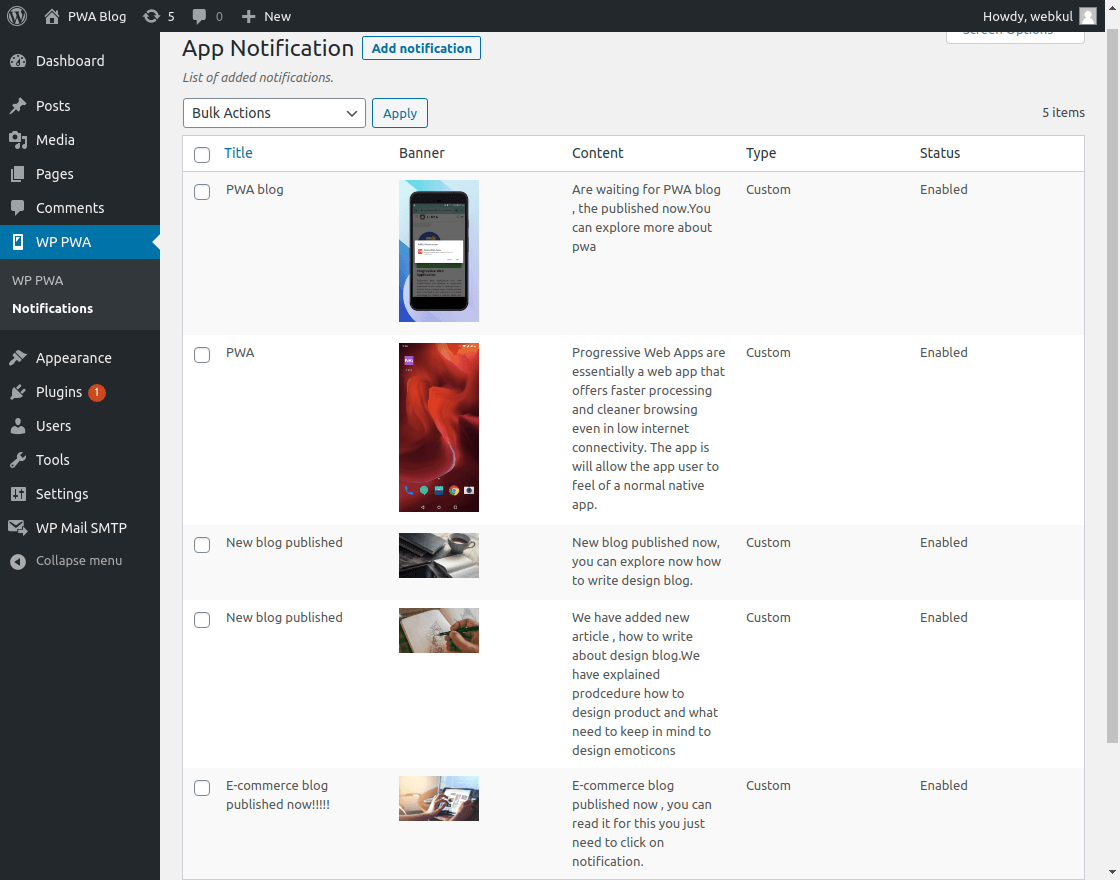
Task: Click the red phone wallpaper banner thumbnail
Action: click(x=439, y=427)
